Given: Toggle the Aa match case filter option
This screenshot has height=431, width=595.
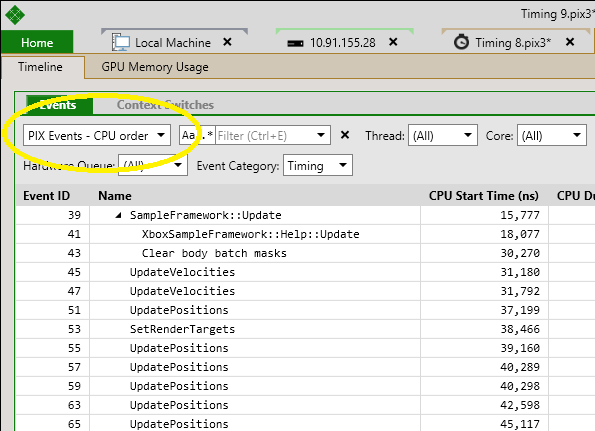Looking at the screenshot, I should (x=188, y=135).
